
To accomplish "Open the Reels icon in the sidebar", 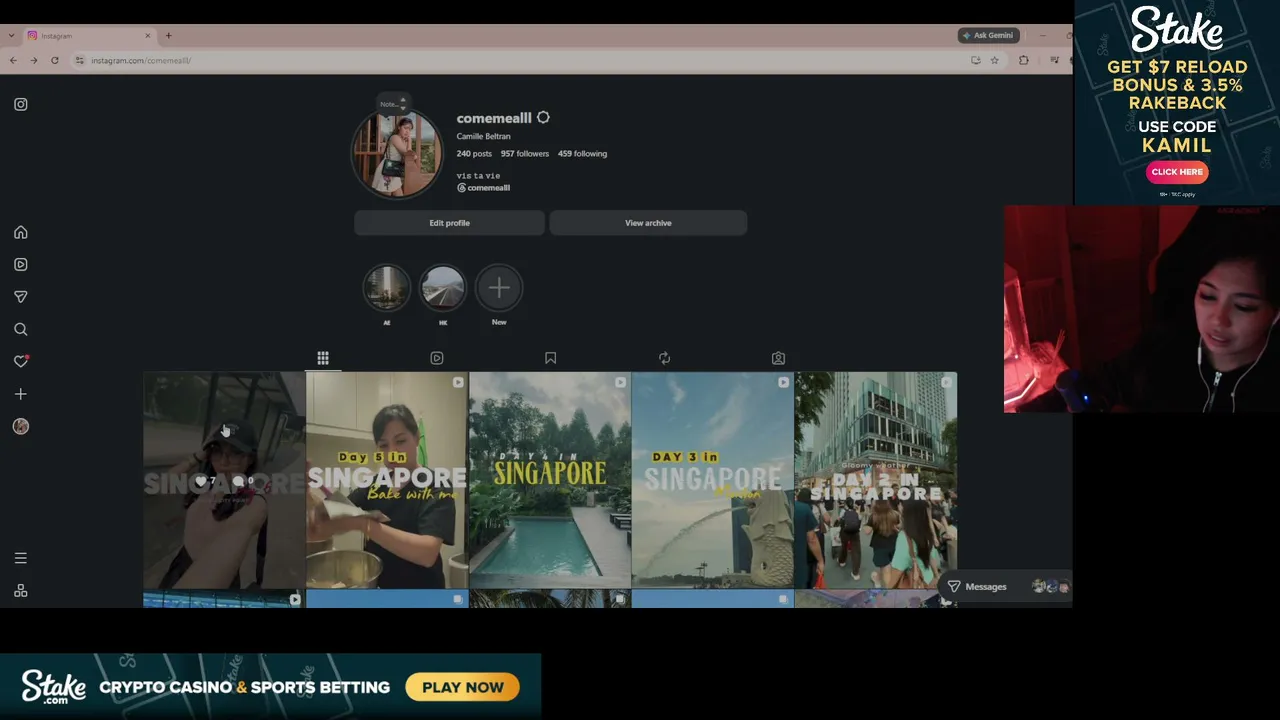I will pos(21,264).
